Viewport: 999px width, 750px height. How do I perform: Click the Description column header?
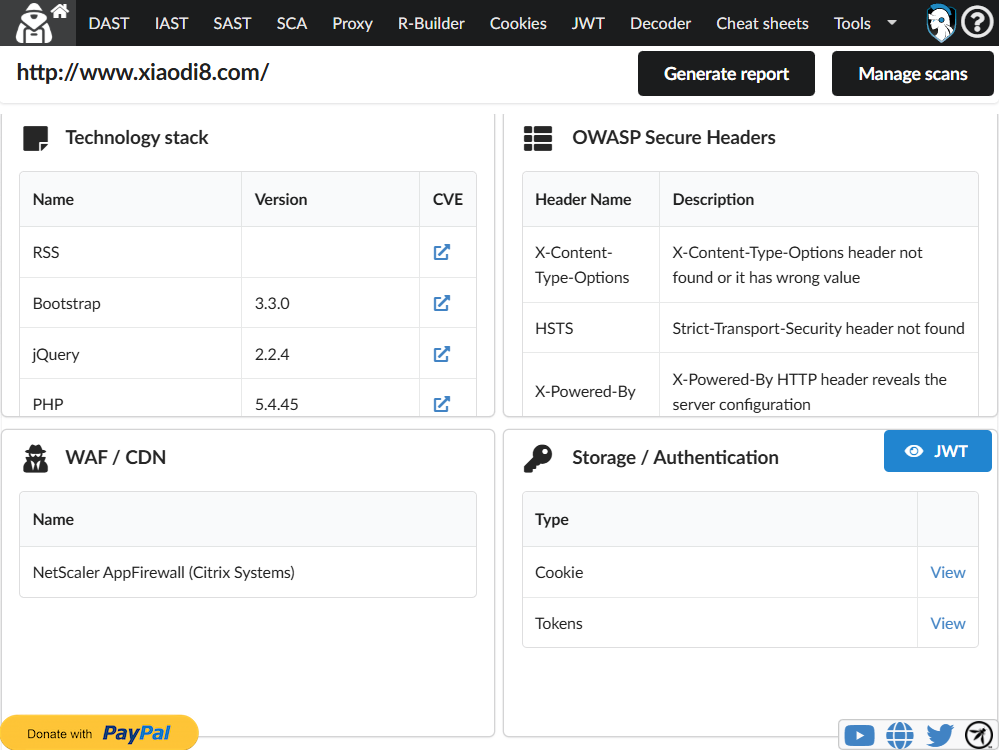coord(819,199)
